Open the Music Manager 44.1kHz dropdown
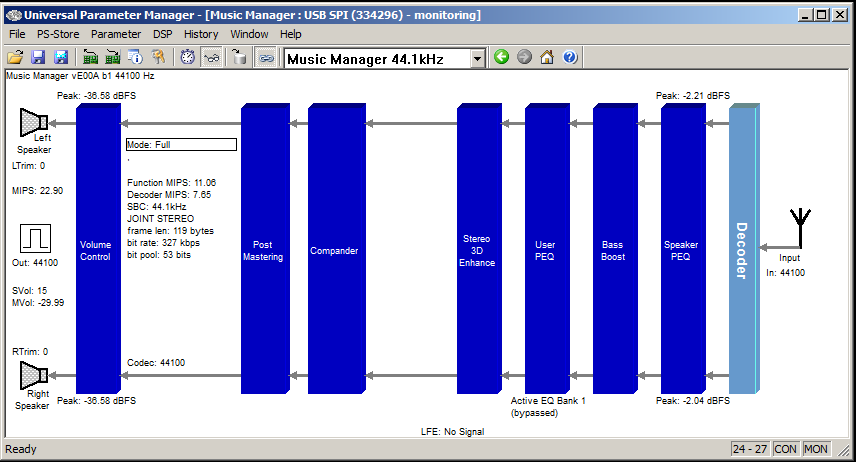 click(477, 59)
